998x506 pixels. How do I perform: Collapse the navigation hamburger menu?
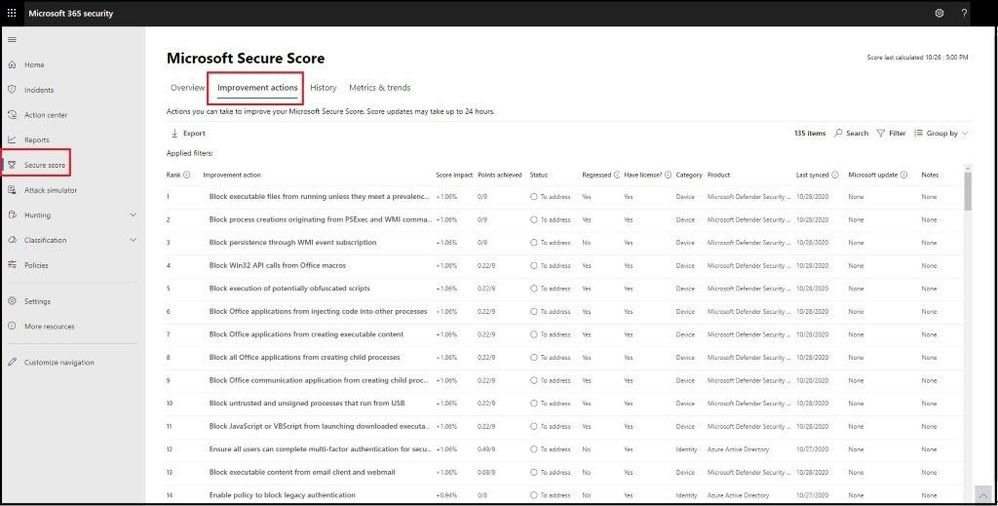tap(11, 39)
